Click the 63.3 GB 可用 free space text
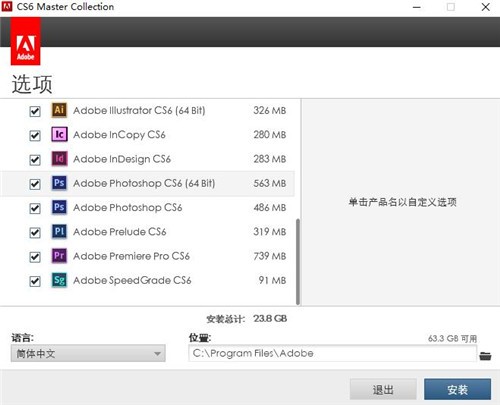This screenshot has width=500, height=405. point(452,339)
